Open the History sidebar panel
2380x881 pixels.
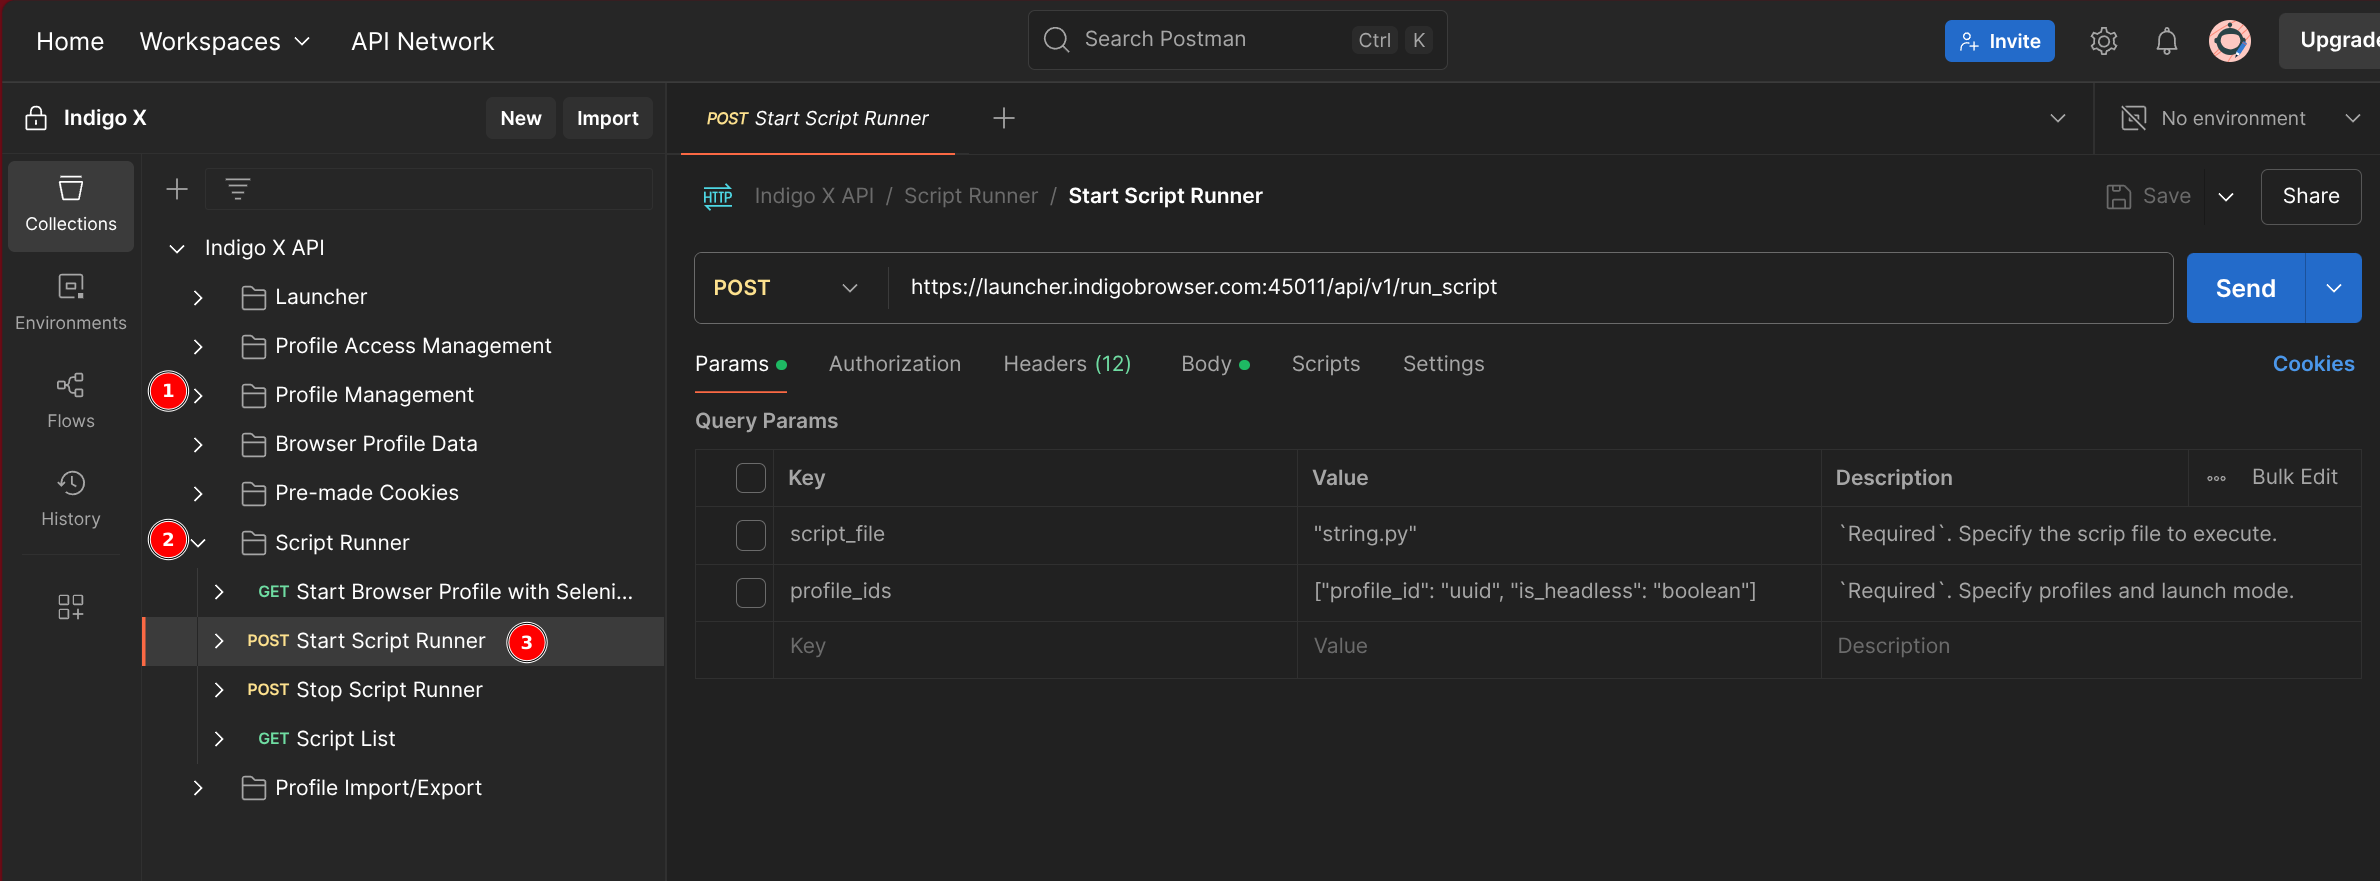pyautogui.click(x=71, y=499)
